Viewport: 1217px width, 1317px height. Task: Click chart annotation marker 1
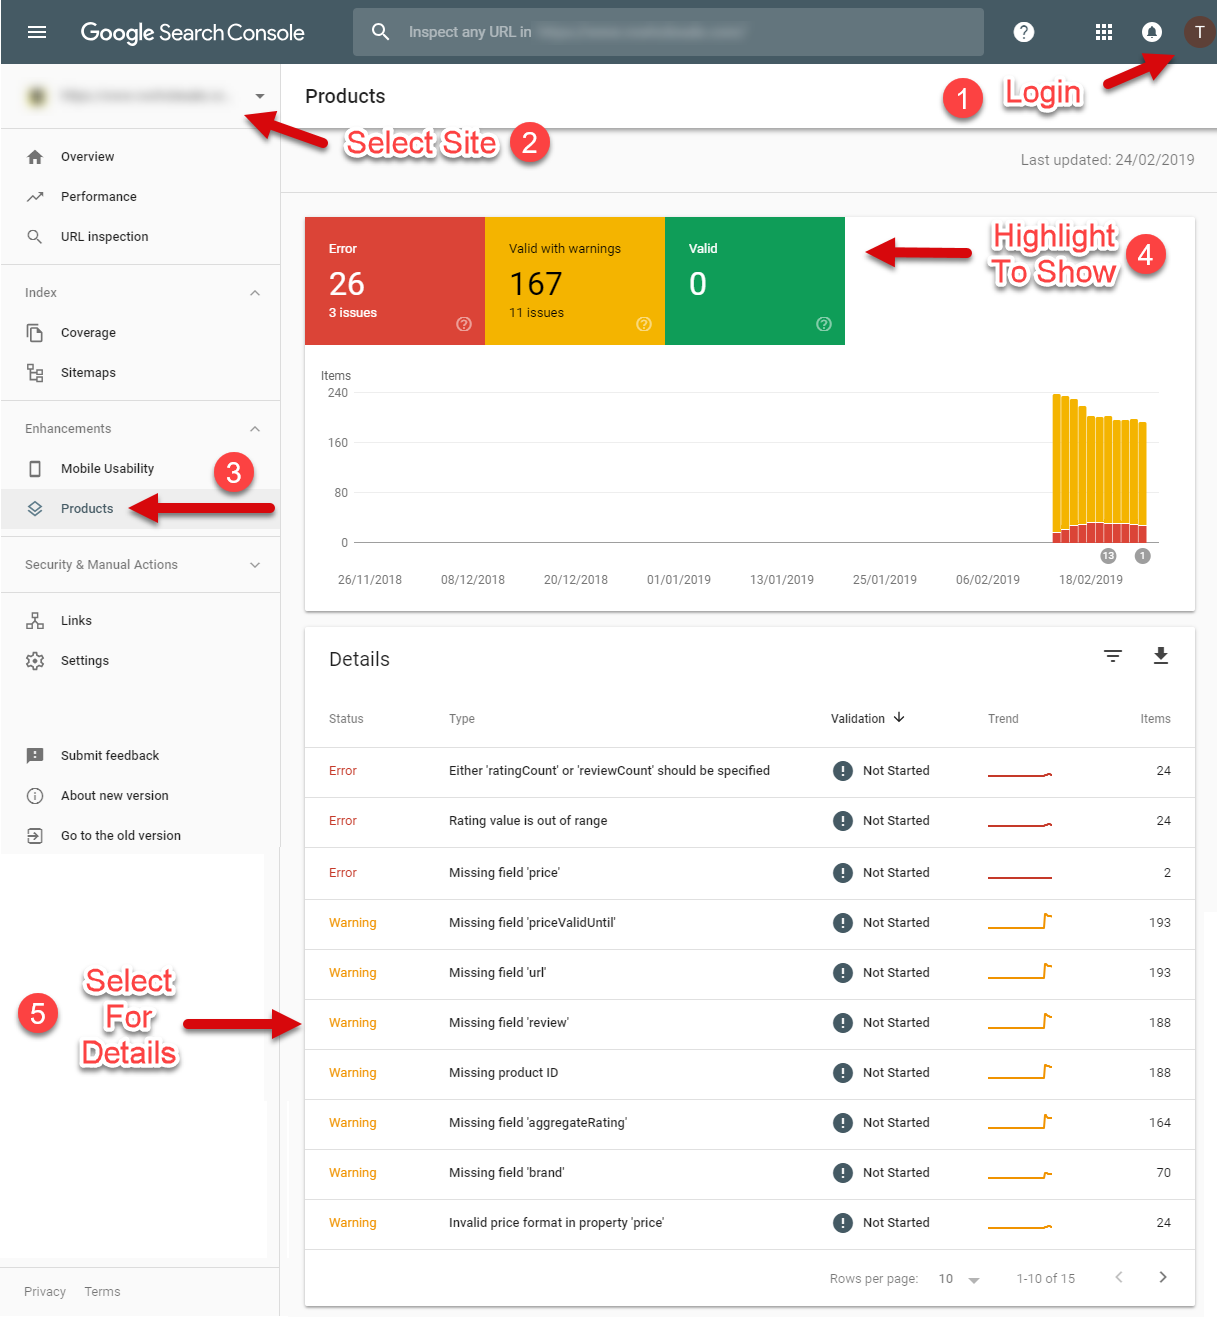click(1143, 556)
